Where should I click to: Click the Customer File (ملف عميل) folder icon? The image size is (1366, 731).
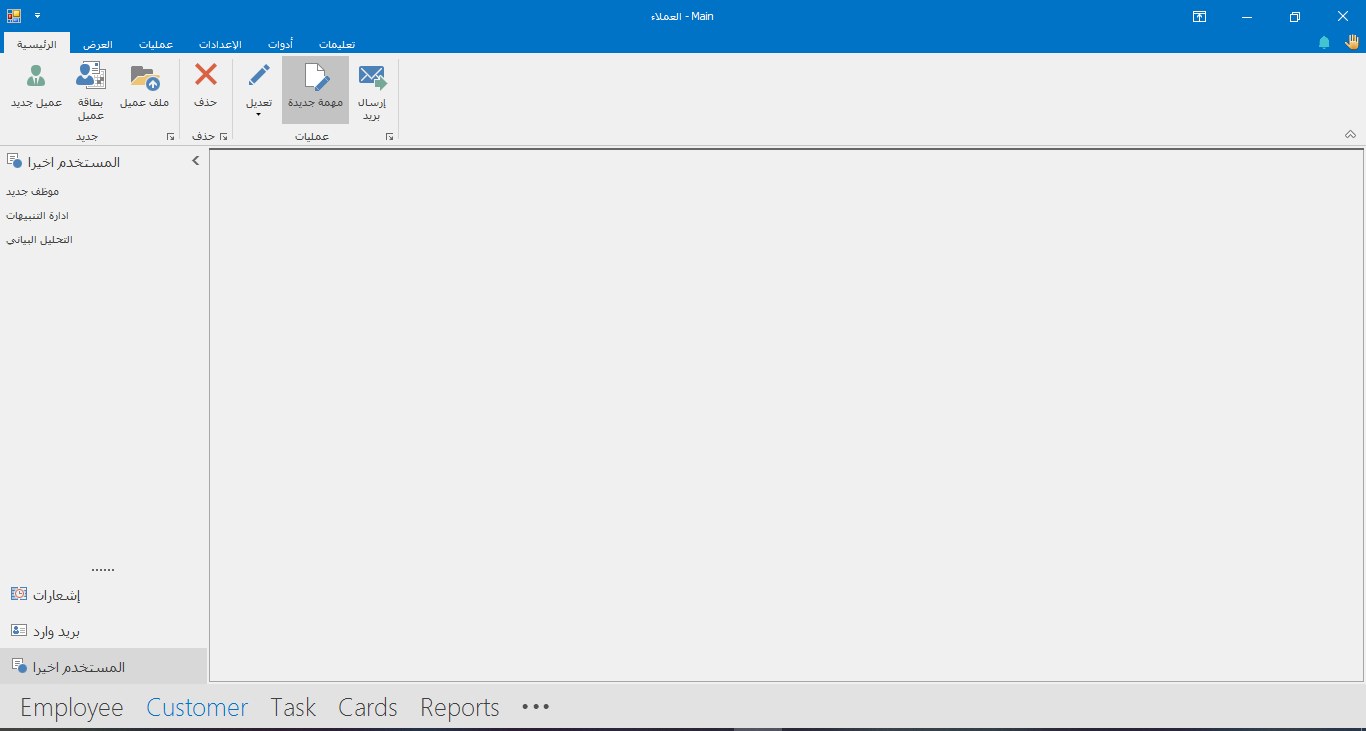[x=145, y=77]
